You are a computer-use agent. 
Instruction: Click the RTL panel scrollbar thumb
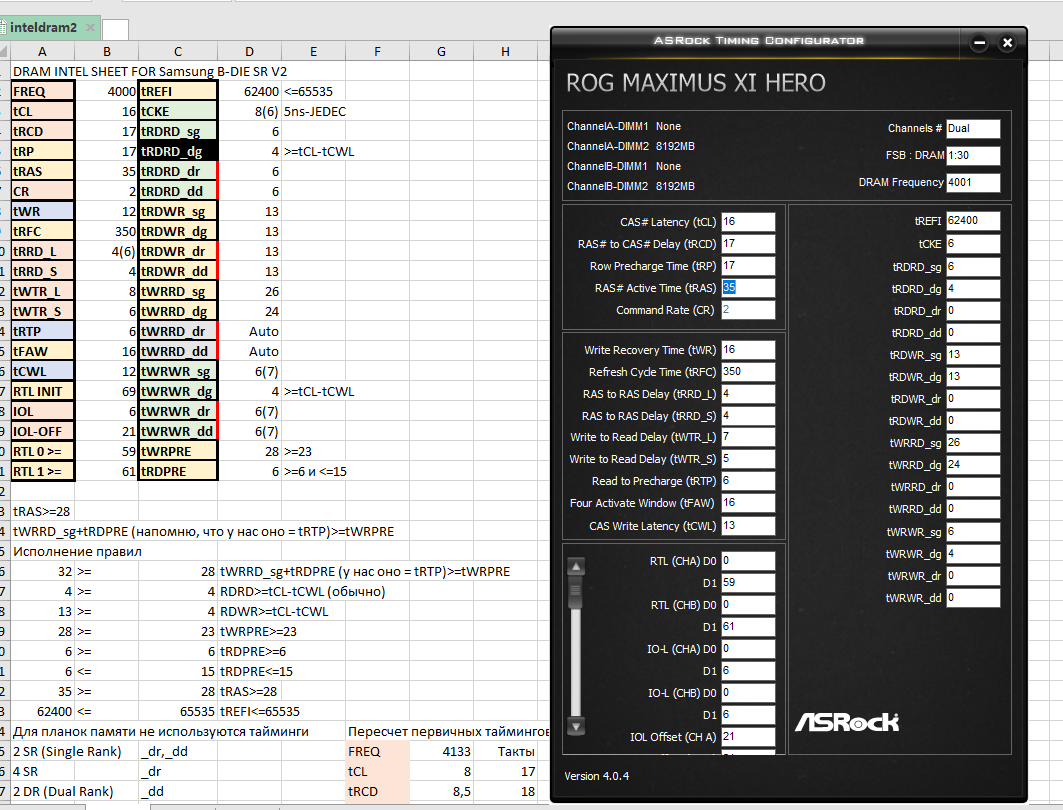click(576, 593)
